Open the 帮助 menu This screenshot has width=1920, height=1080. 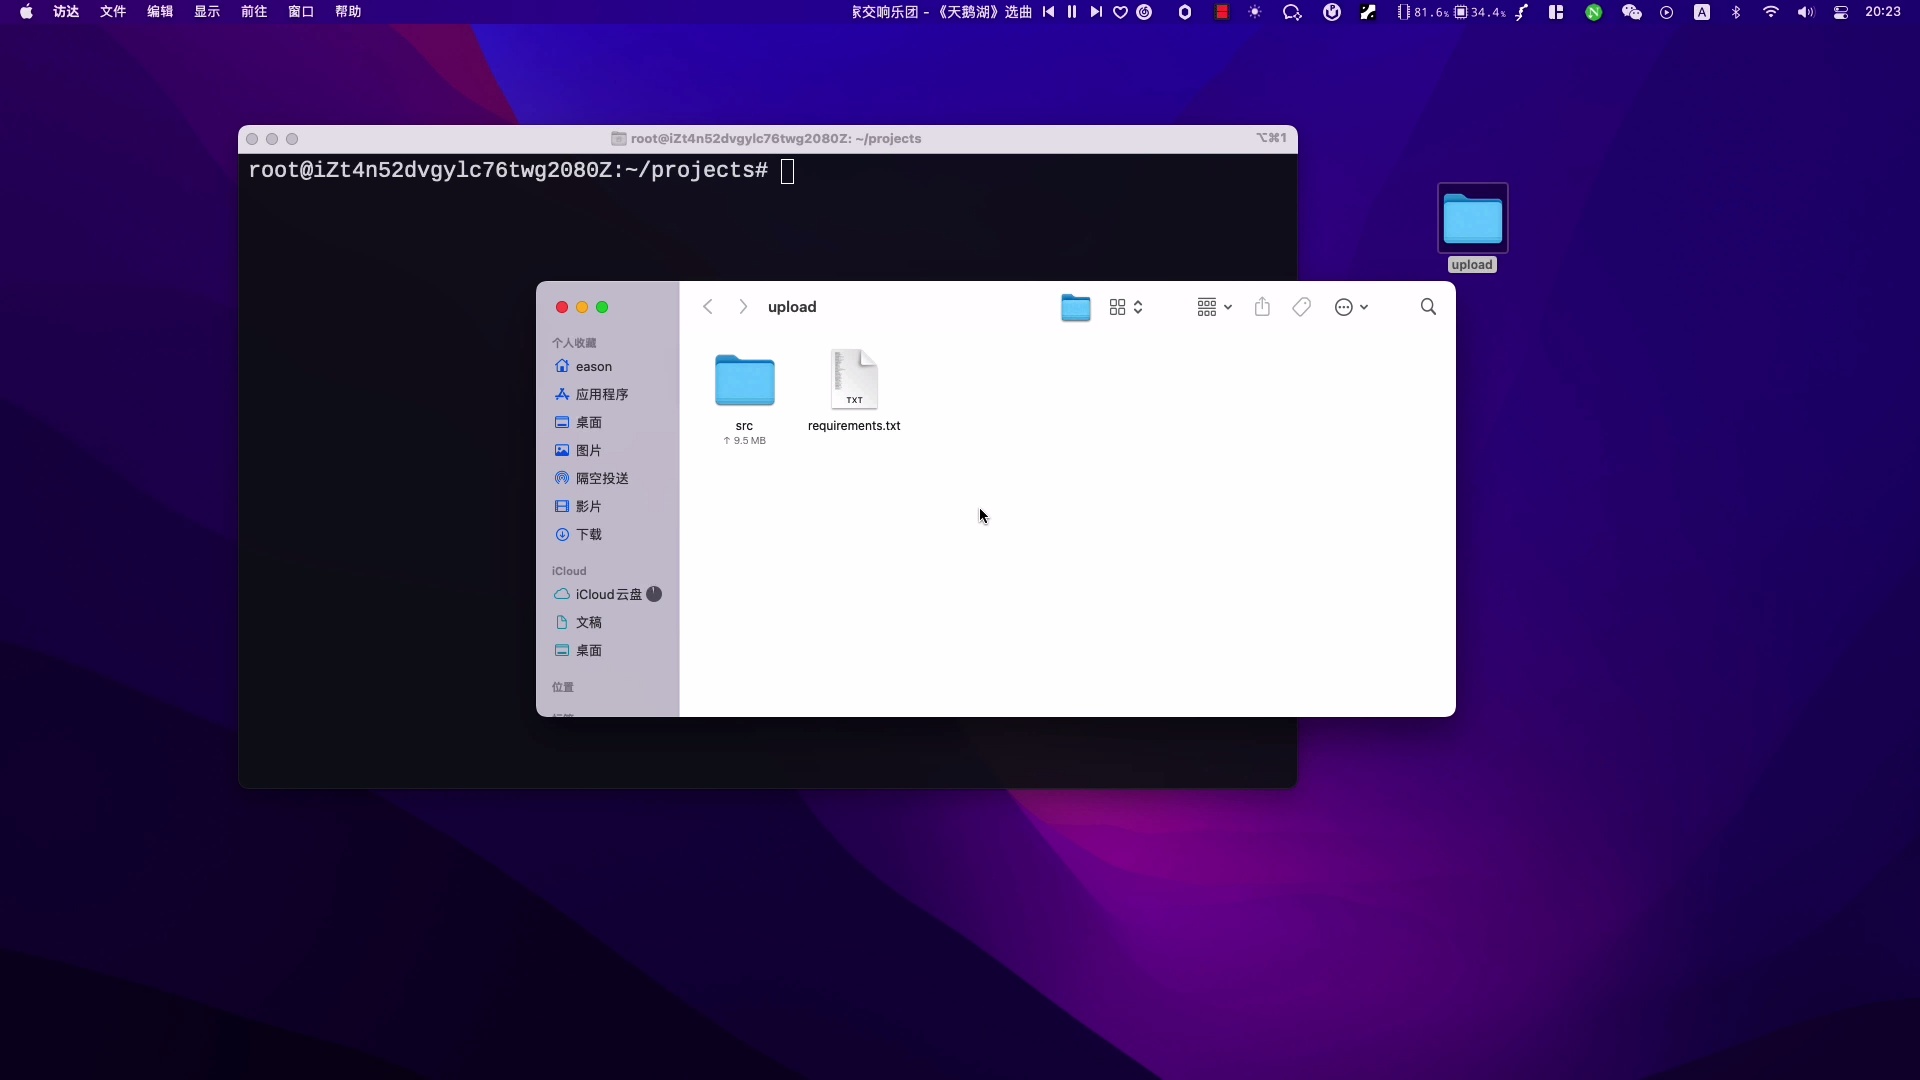point(348,12)
